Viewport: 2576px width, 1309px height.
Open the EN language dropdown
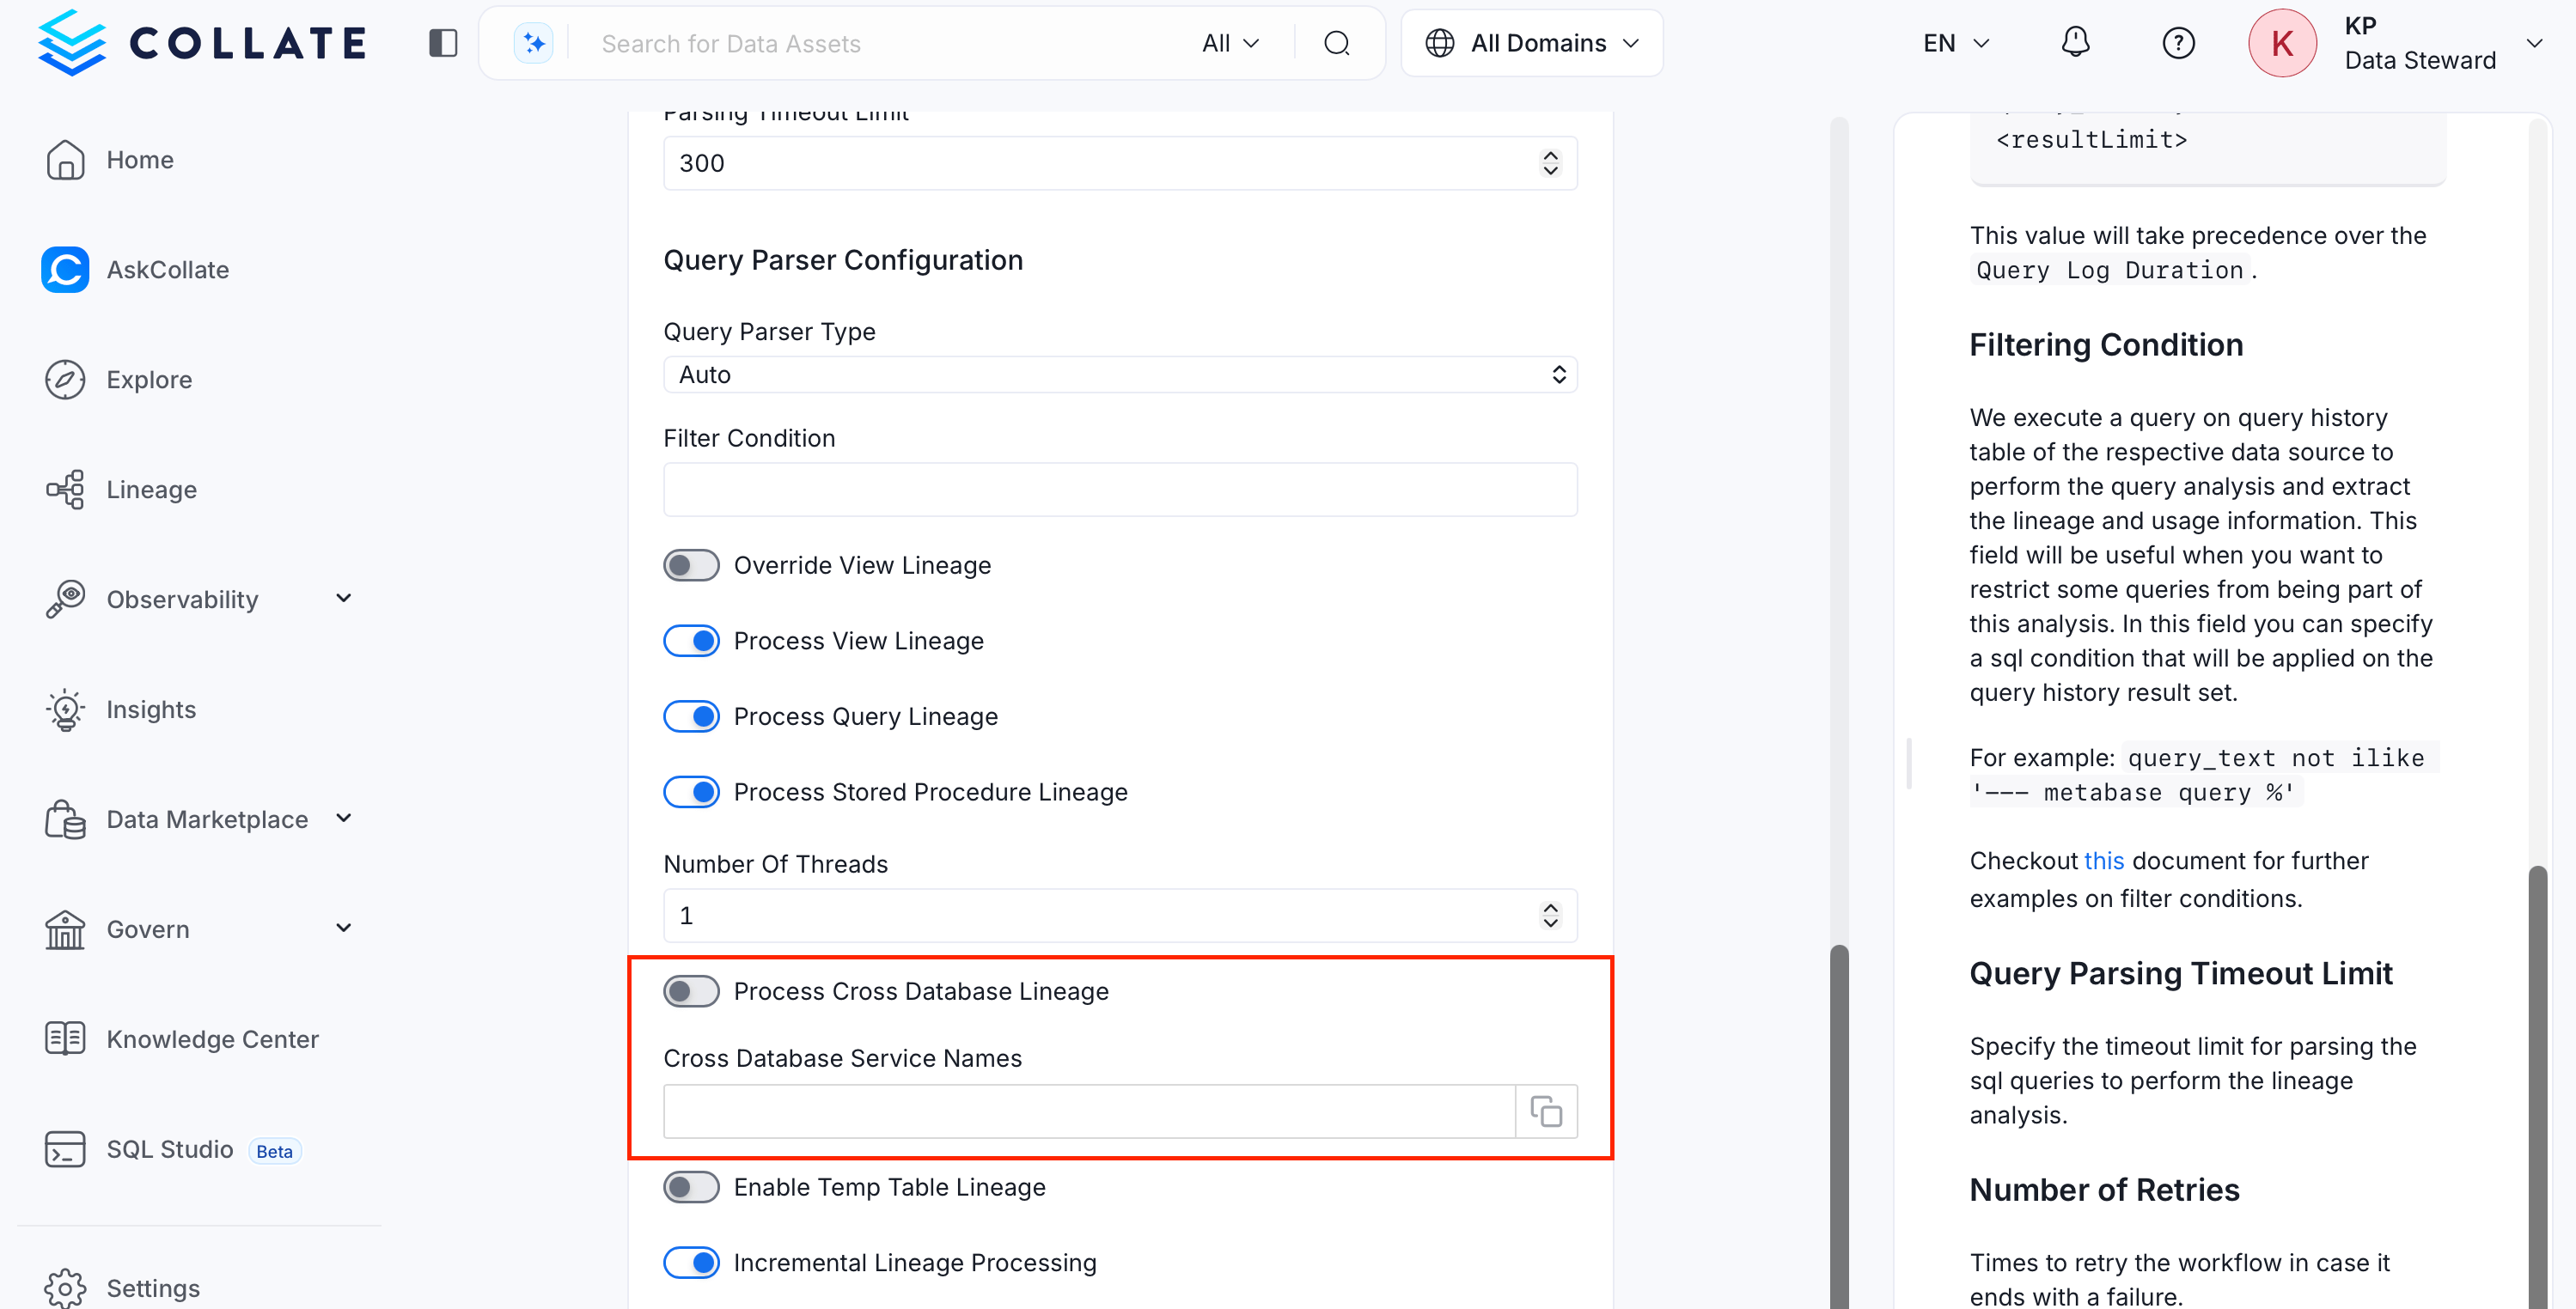1956,43
